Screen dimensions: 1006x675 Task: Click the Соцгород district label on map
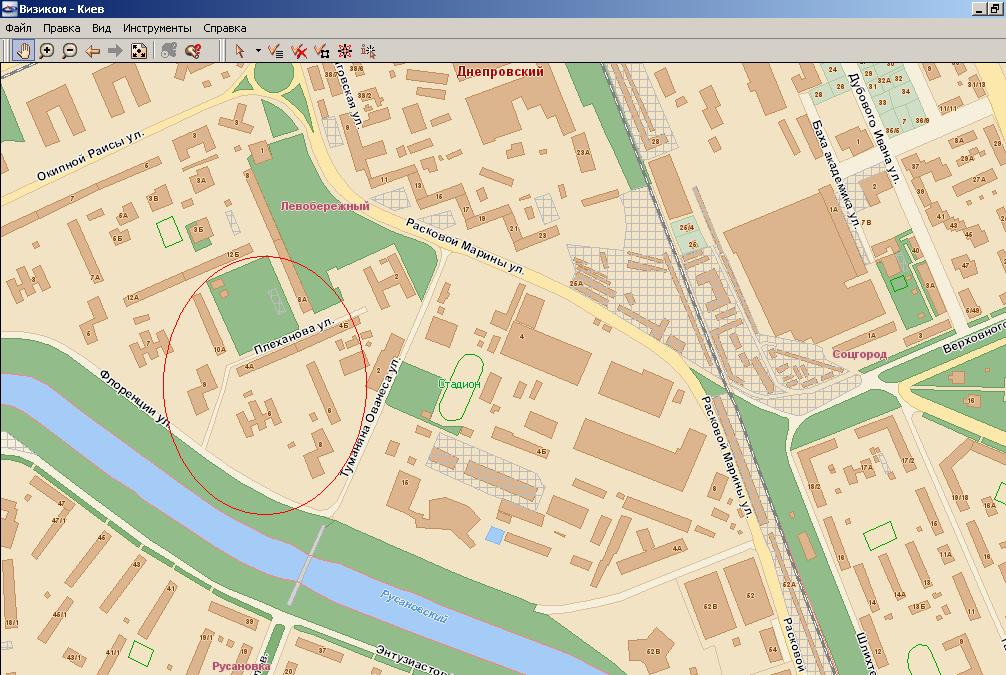859,354
